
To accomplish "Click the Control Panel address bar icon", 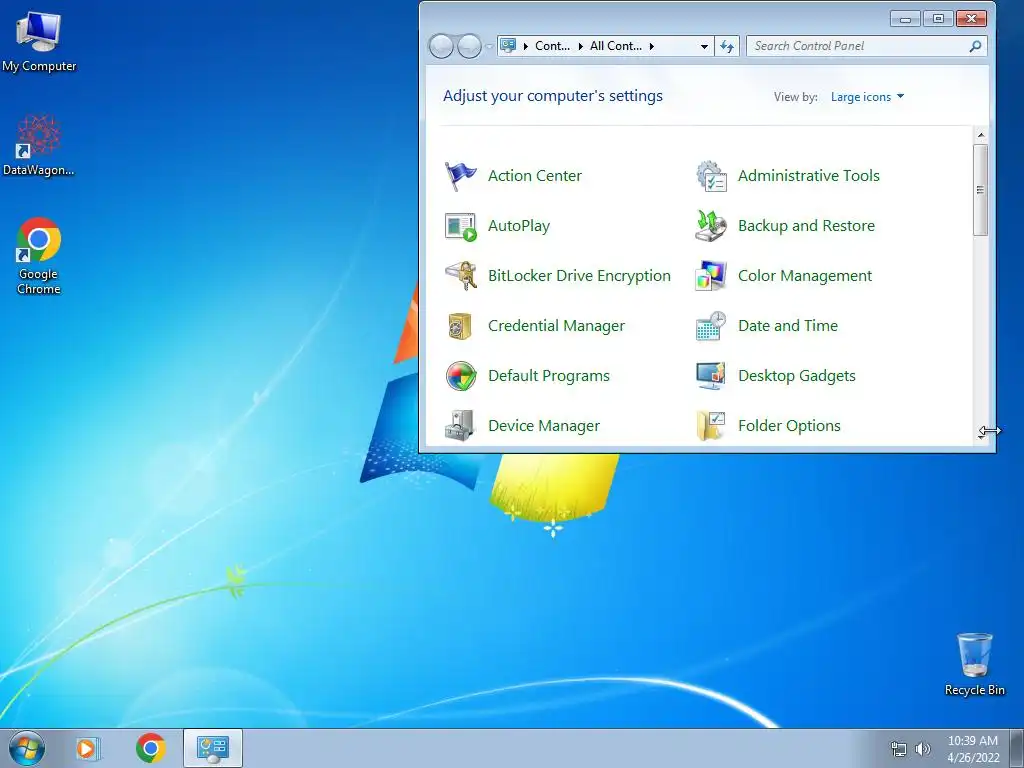I will [x=508, y=46].
